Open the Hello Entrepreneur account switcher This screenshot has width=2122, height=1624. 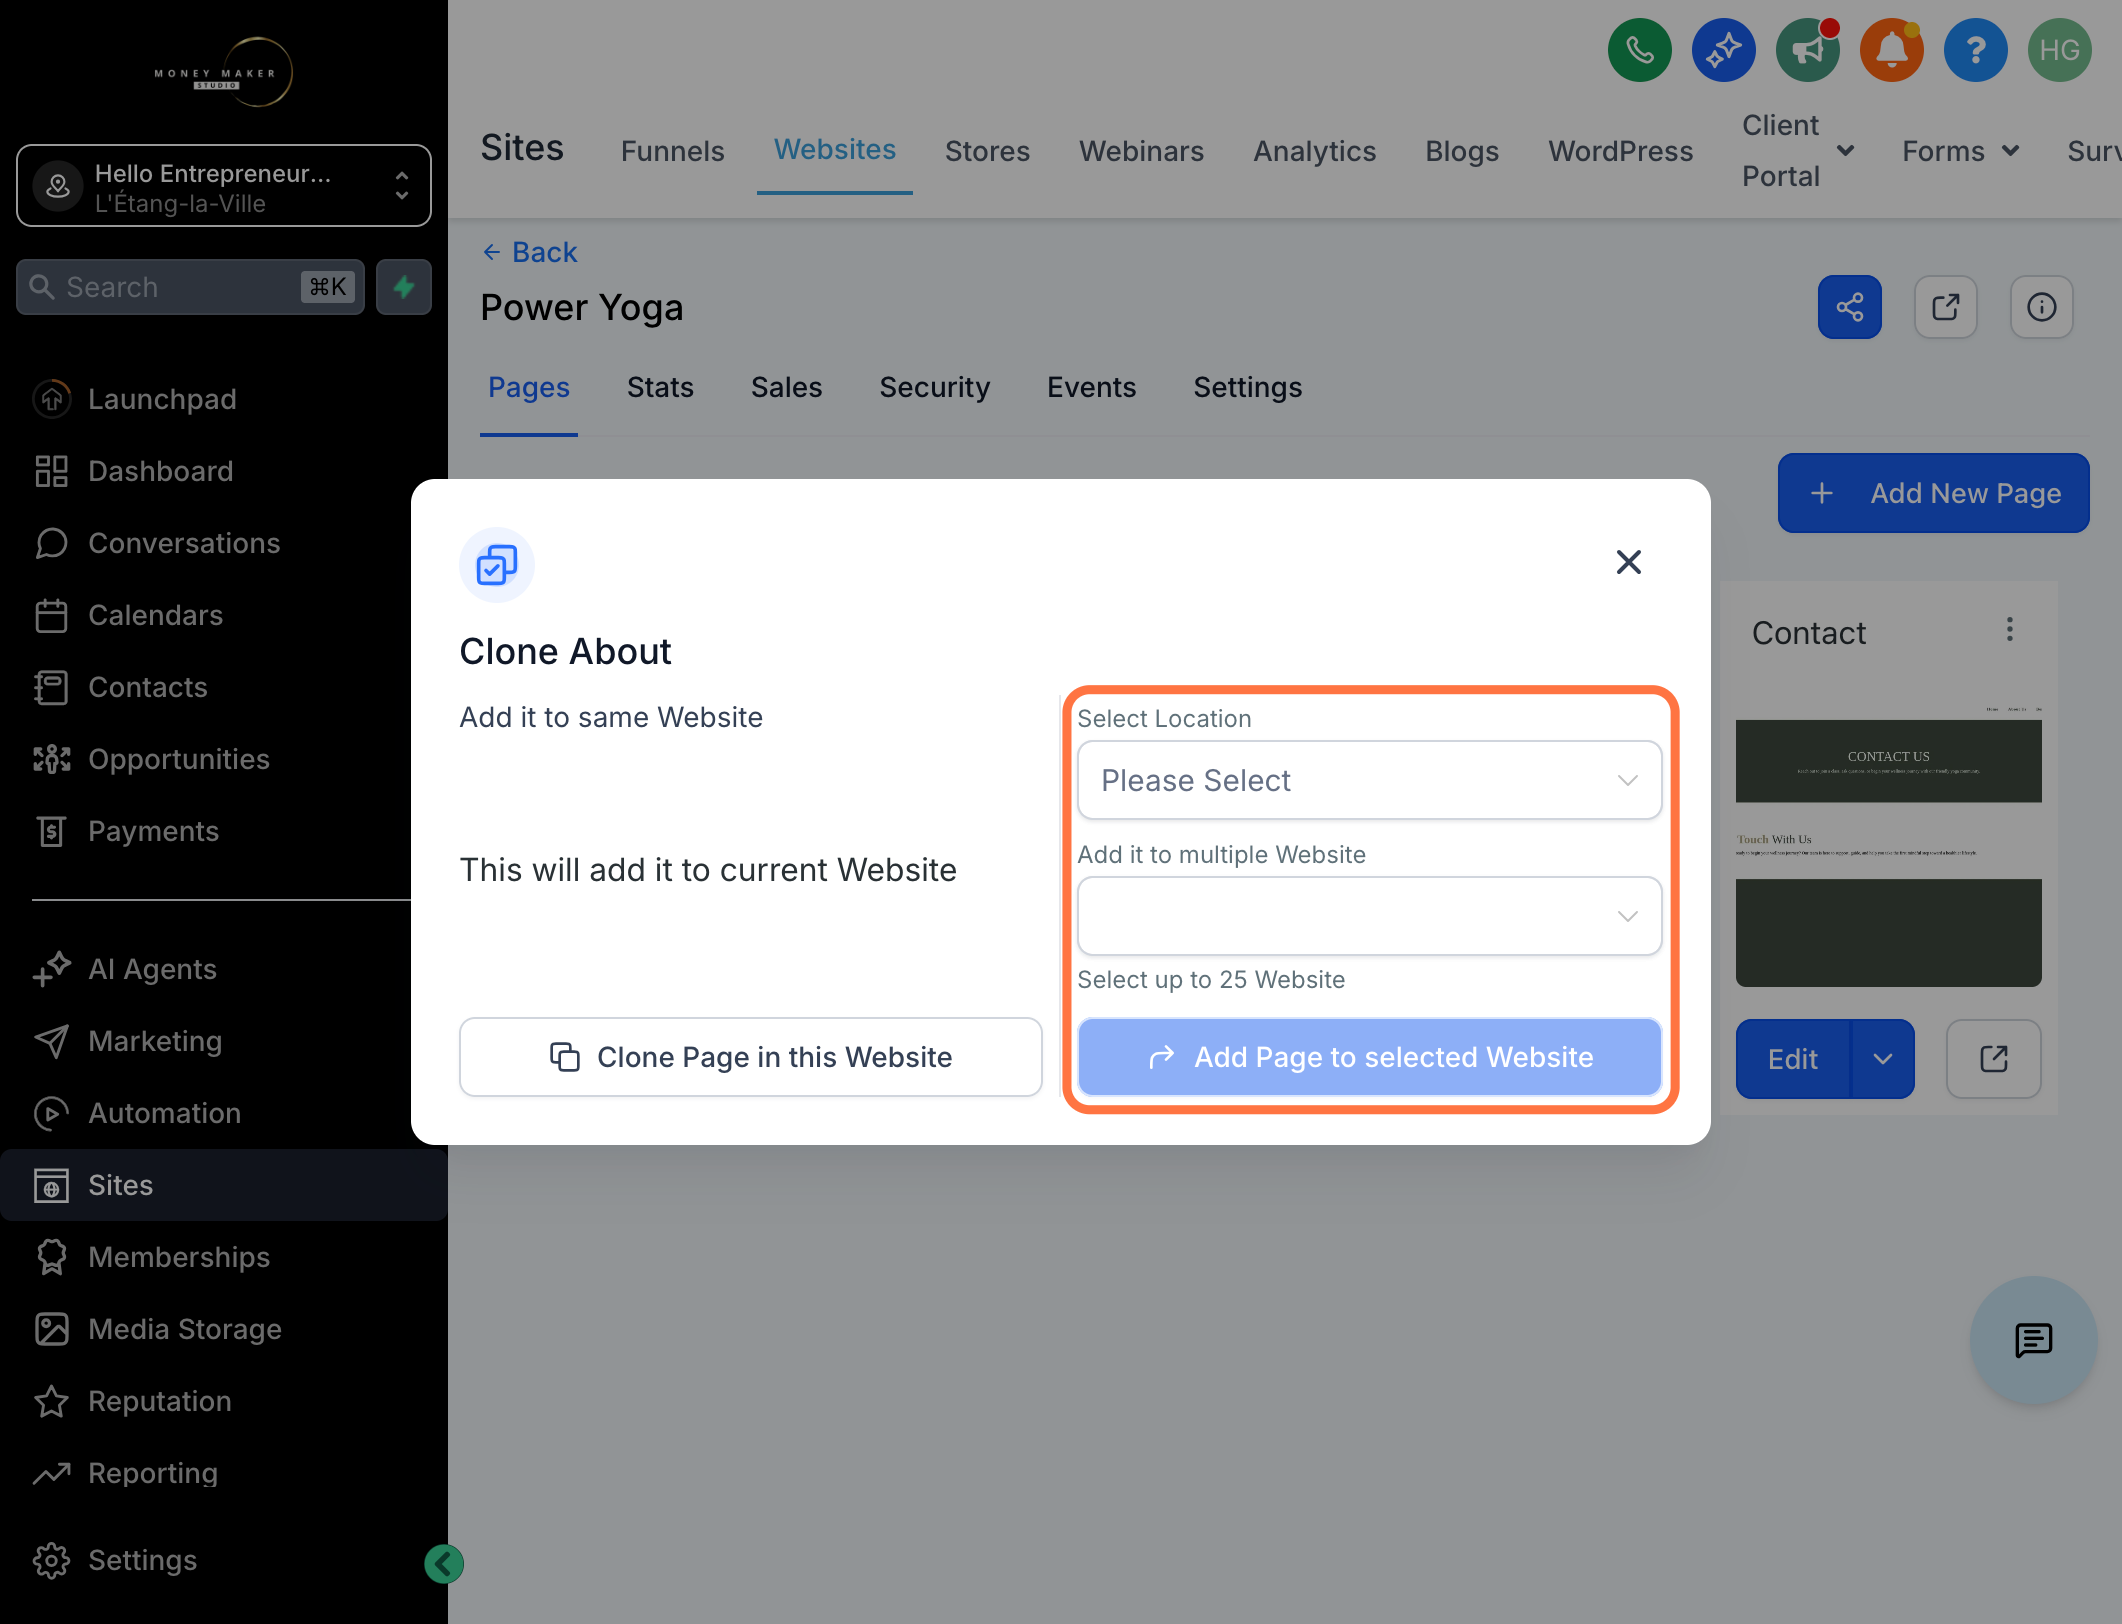pyautogui.click(x=224, y=186)
